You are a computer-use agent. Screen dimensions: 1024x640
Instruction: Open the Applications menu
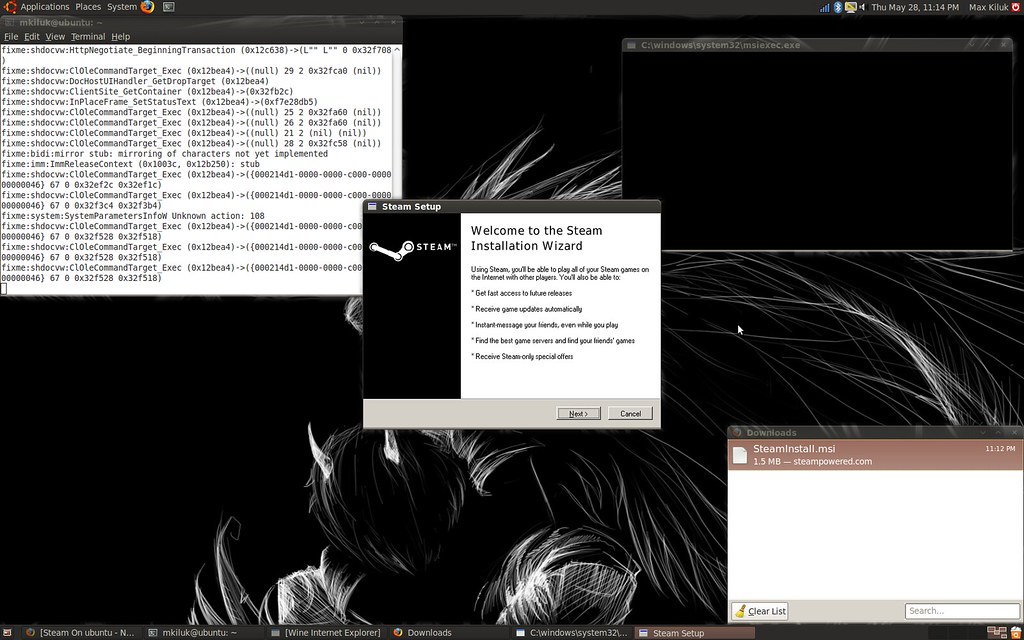click(x=44, y=7)
